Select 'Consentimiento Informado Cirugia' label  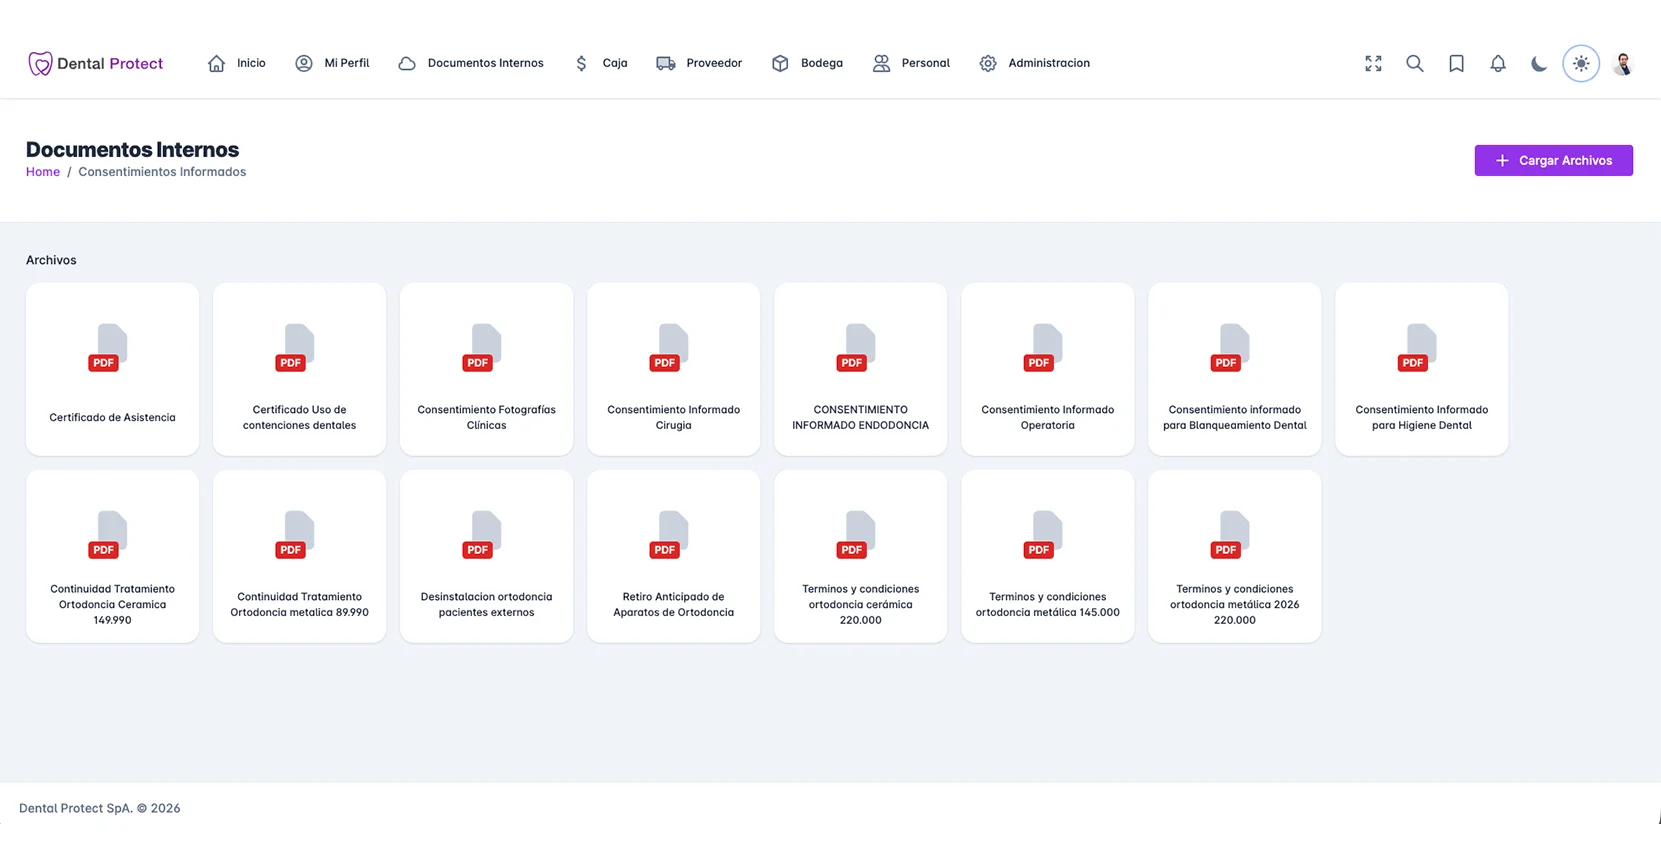click(x=673, y=418)
